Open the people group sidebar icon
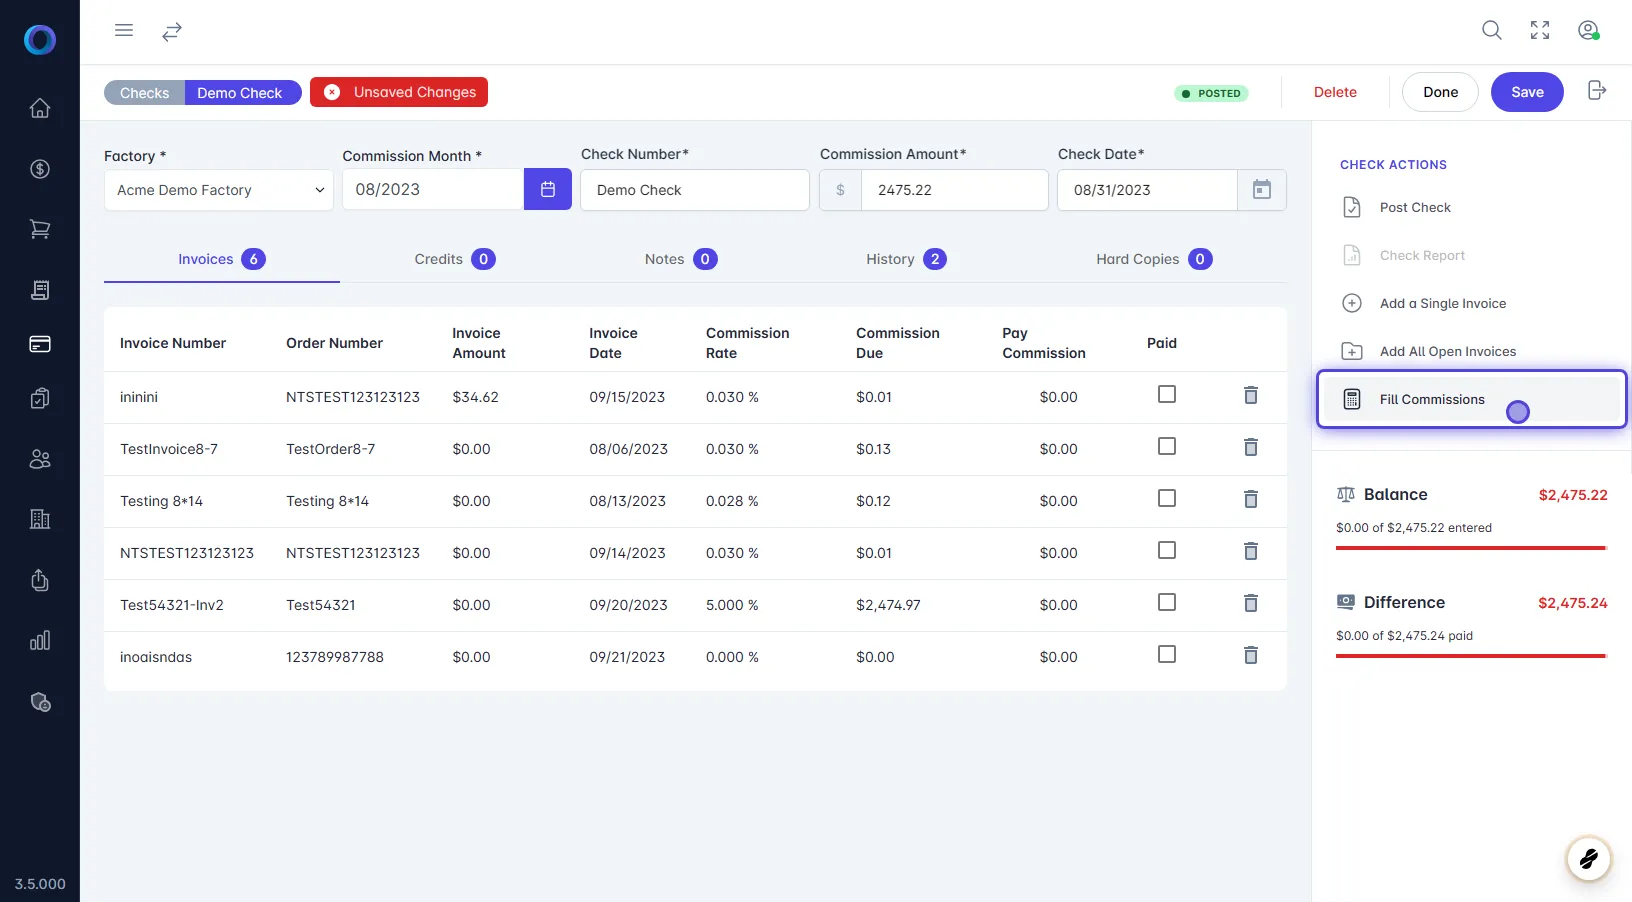The height and width of the screenshot is (902, 1632). (x=40, y=459)
